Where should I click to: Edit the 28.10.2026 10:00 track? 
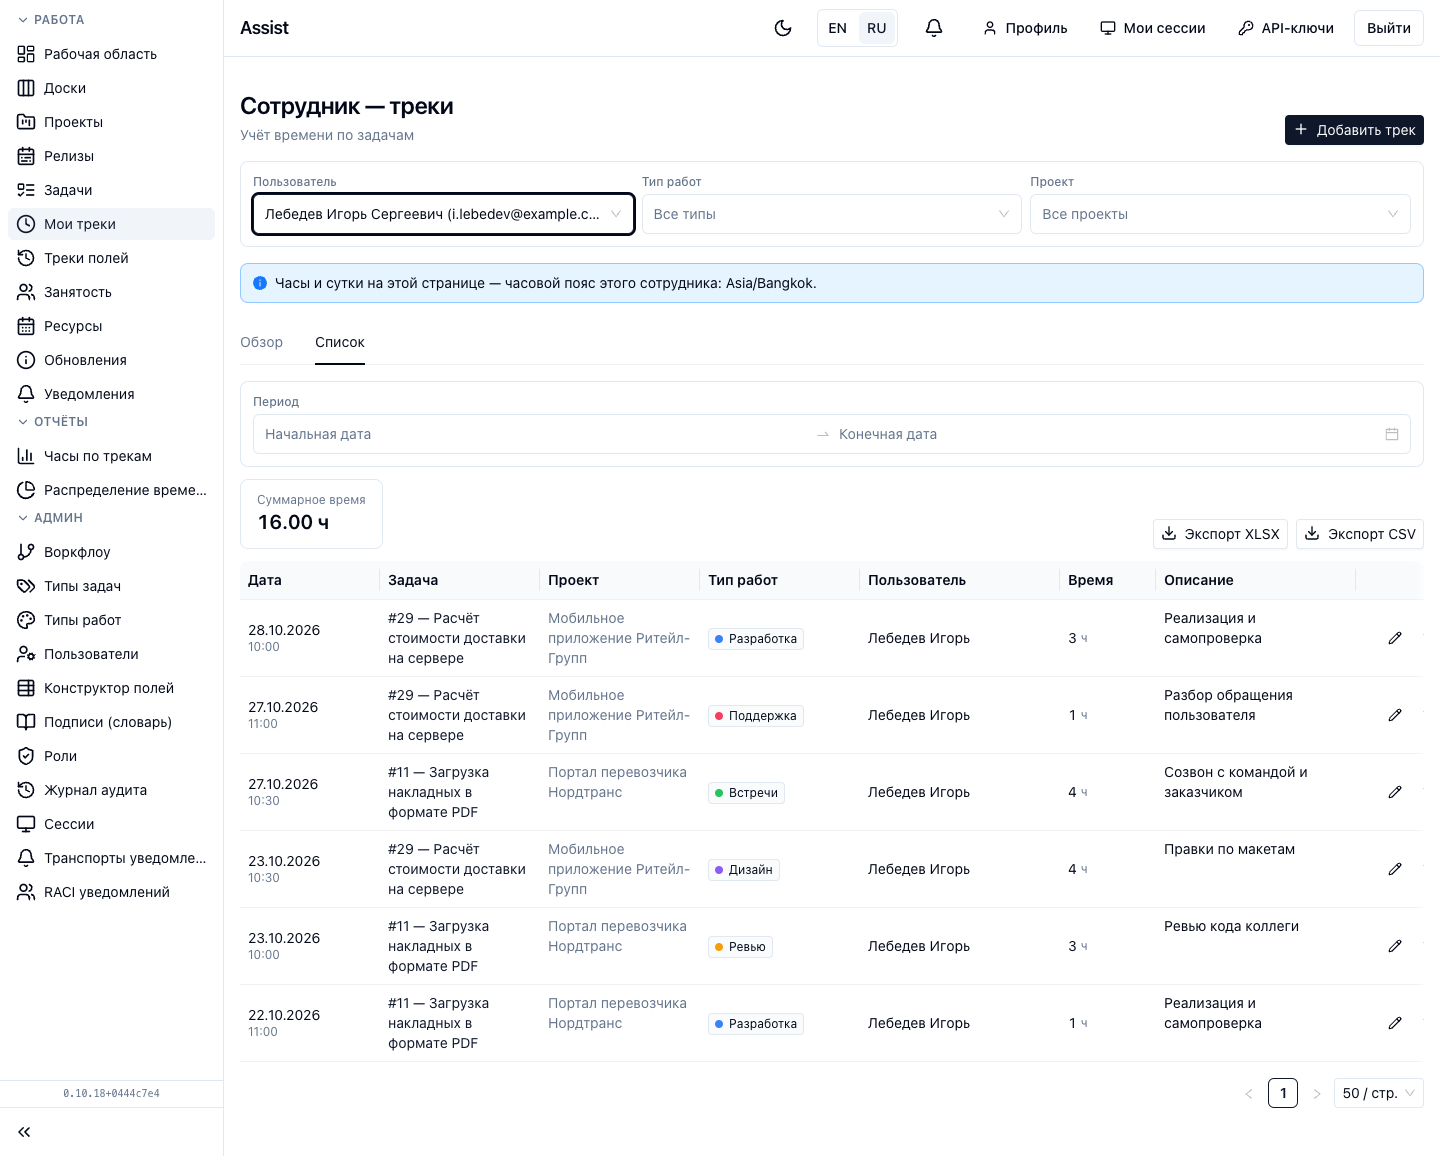click(1395, 638)
